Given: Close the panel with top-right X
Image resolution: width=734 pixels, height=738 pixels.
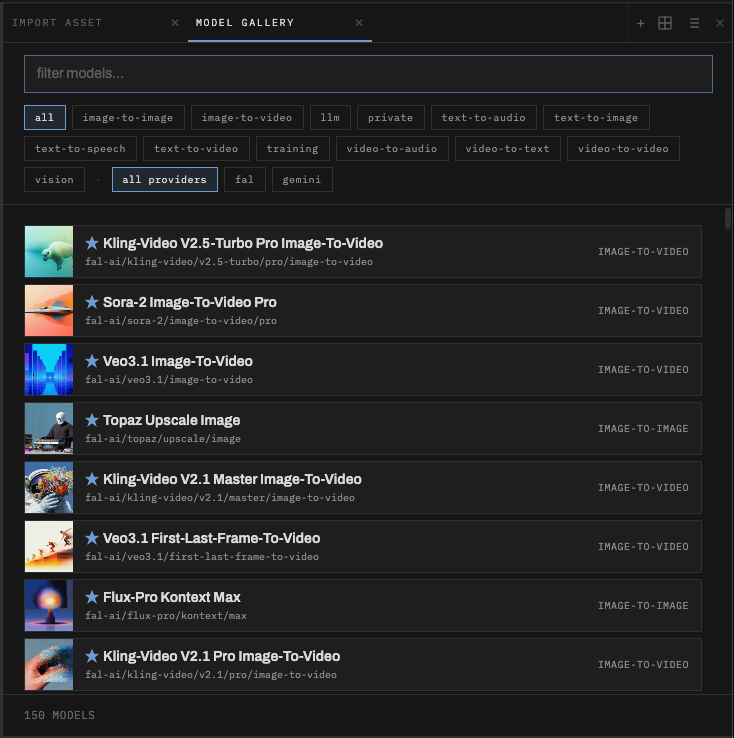Looking at the screenshot, I should 719,23.
